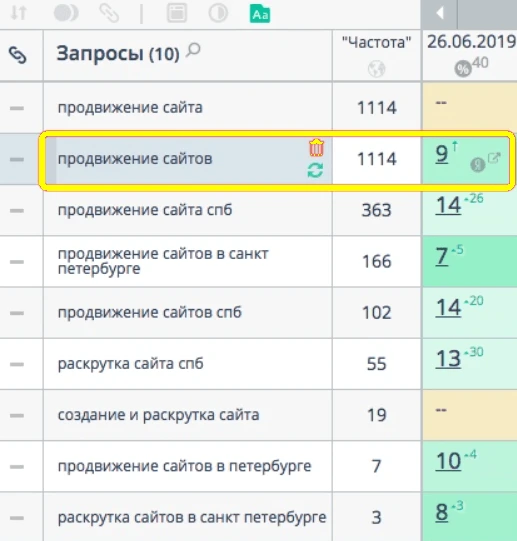Toggle the green Aa case icon
This screenshot has width=517, height=541.
click(260, 14)
